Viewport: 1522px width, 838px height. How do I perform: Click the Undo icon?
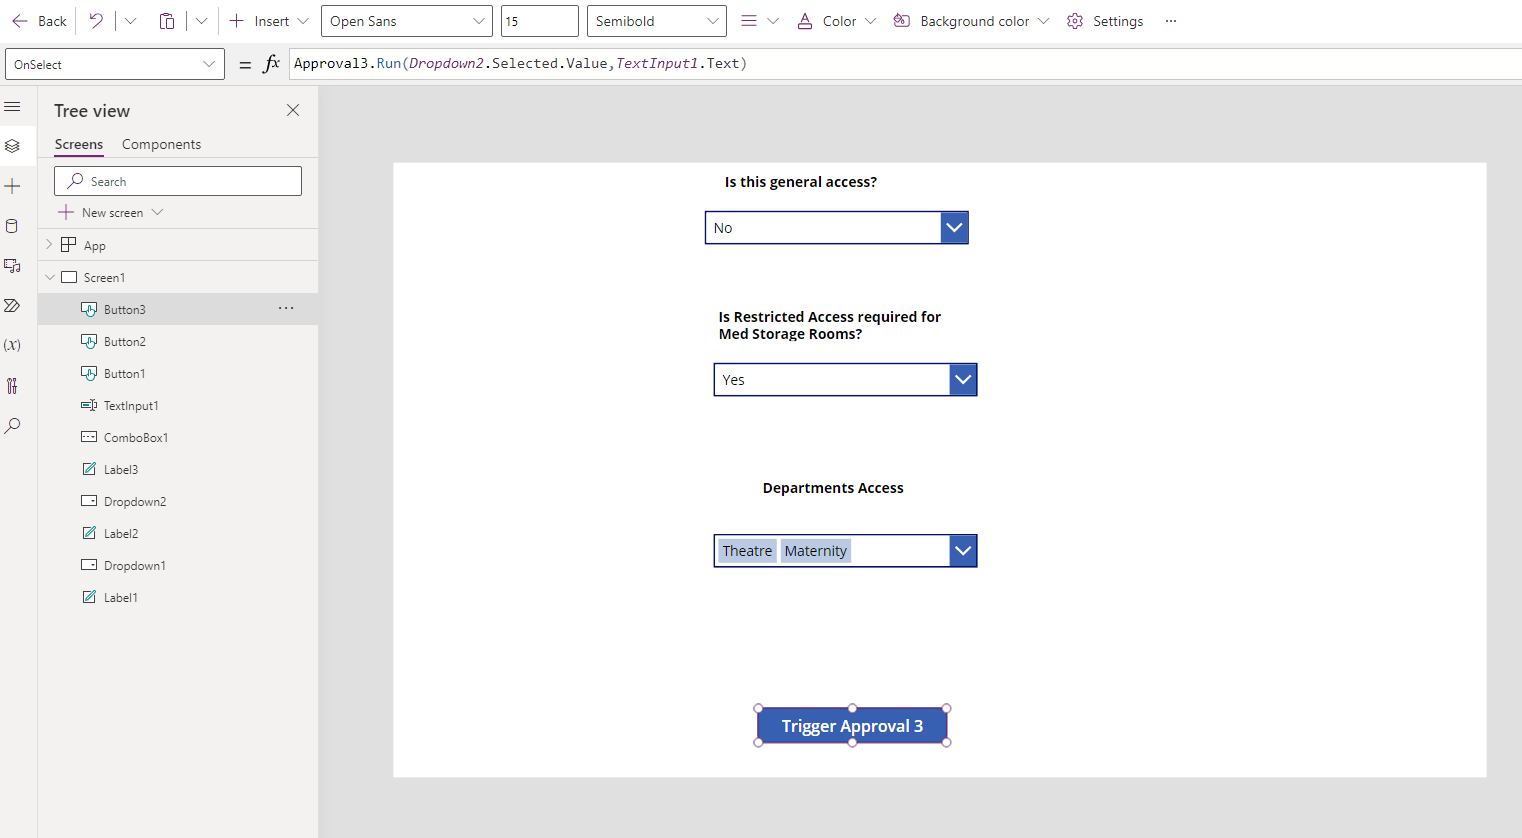pyautogui.click(x=96, y=21)
